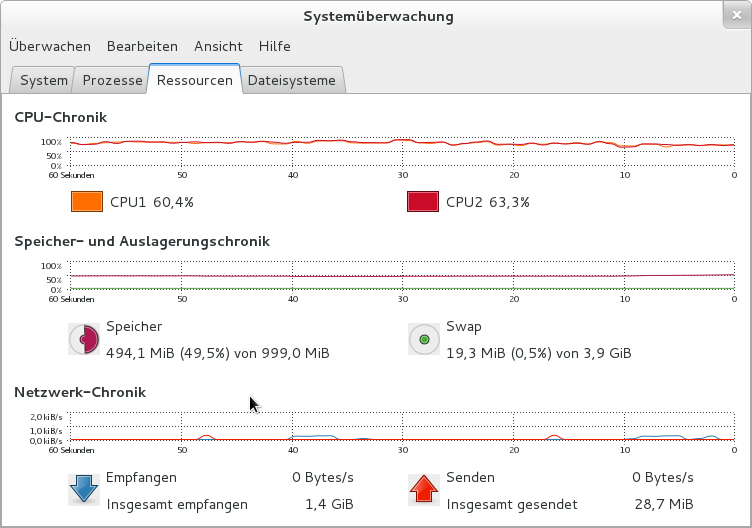
Task: Click the red Senden upload arrow
Action: point(425,490)
